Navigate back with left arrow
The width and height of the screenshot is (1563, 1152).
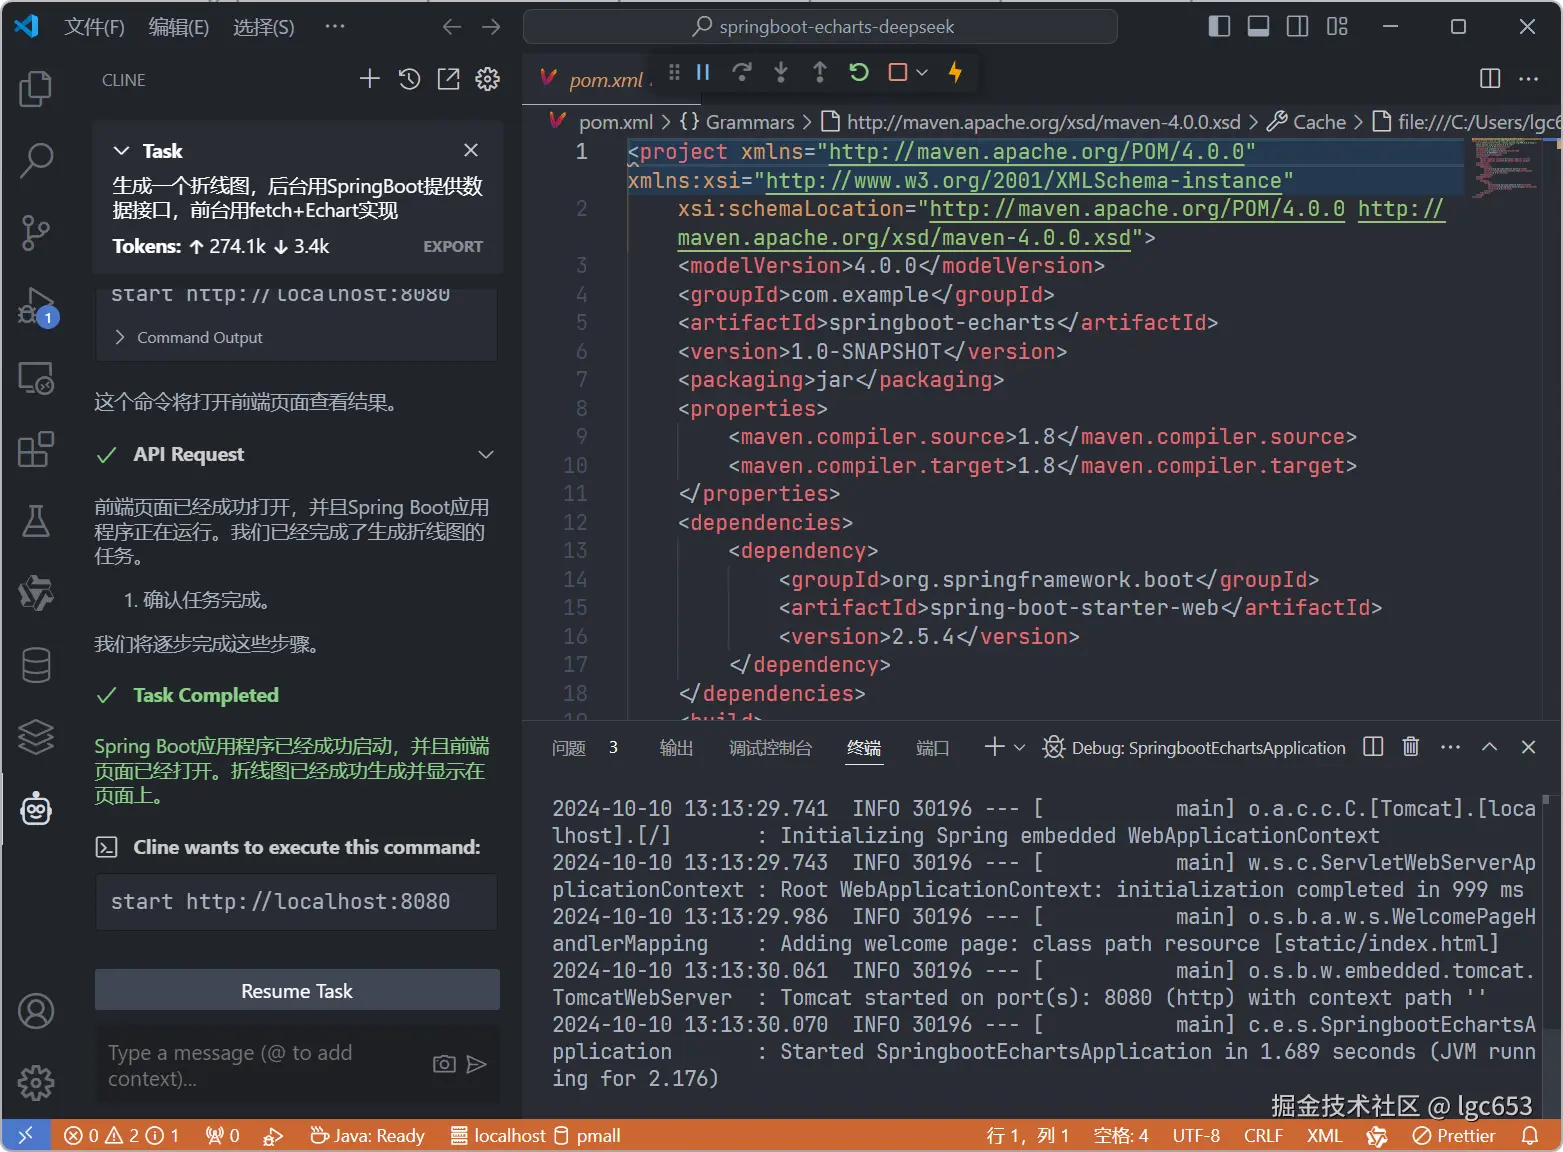pyautogui.click(x=452, y=27)
